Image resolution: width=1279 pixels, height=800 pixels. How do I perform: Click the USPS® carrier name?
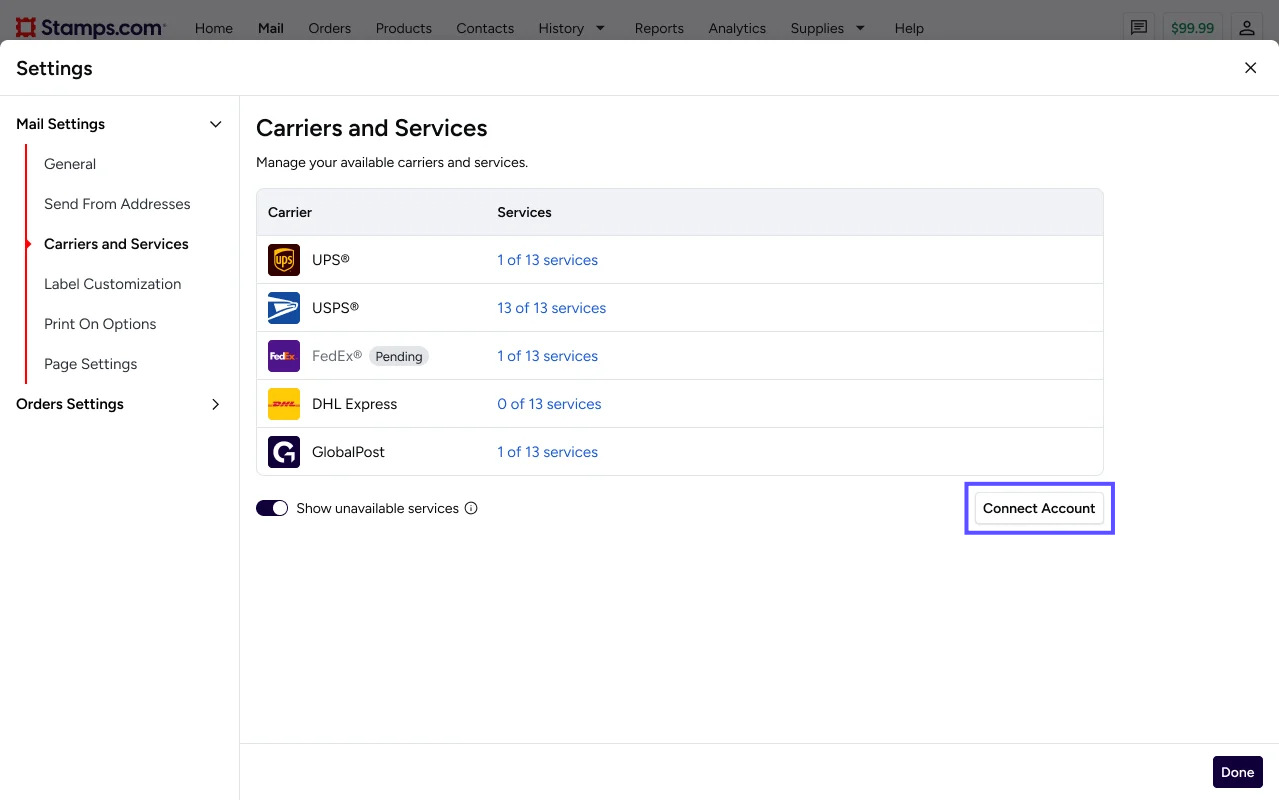(x=335, y=308)
